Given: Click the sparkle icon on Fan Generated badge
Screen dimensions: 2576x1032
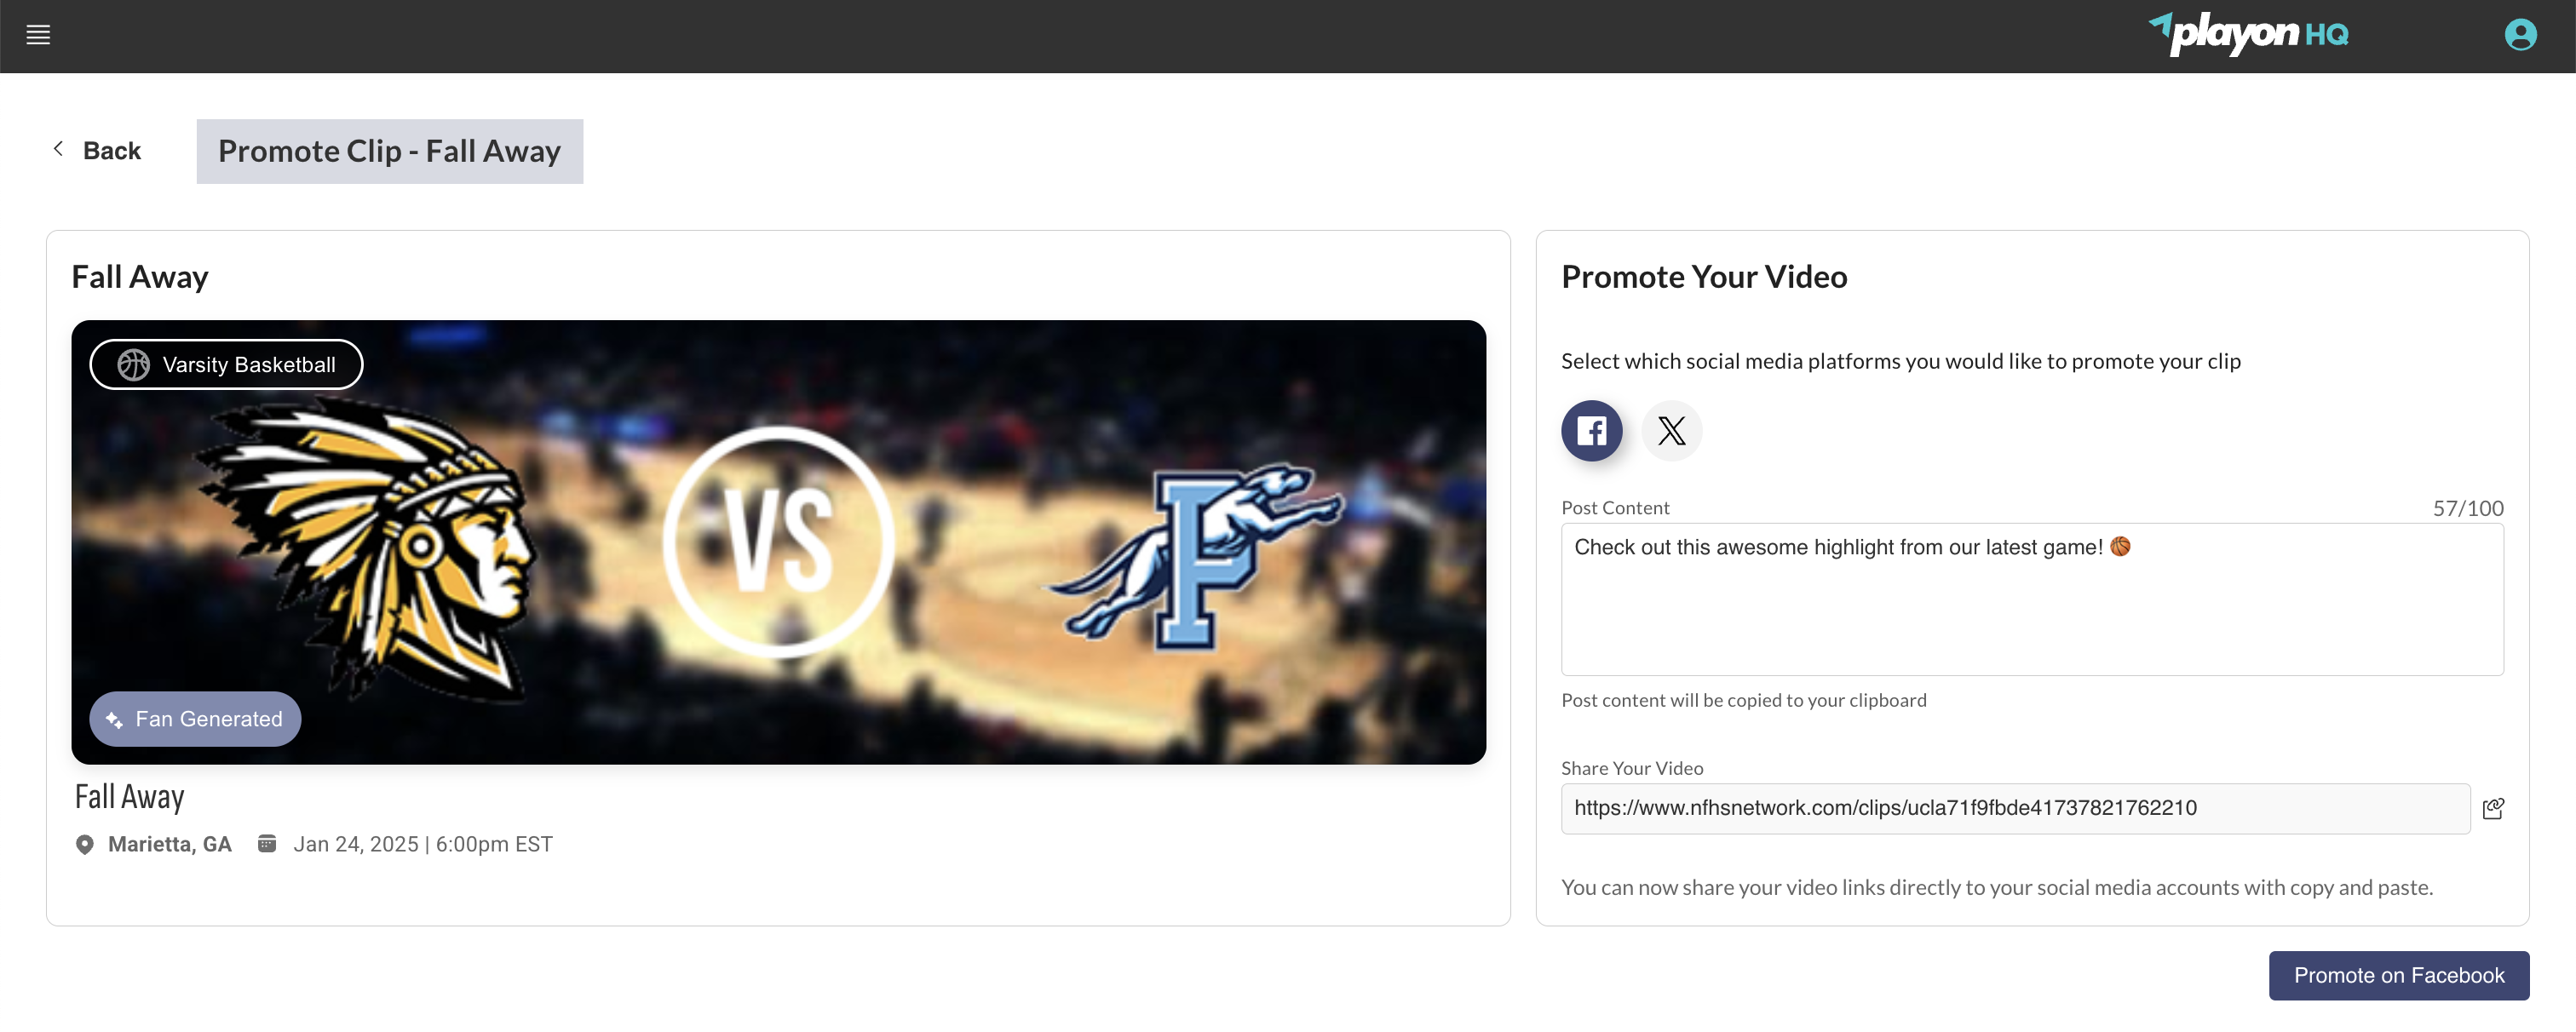Looking at the screenshot, I should 114,720.
